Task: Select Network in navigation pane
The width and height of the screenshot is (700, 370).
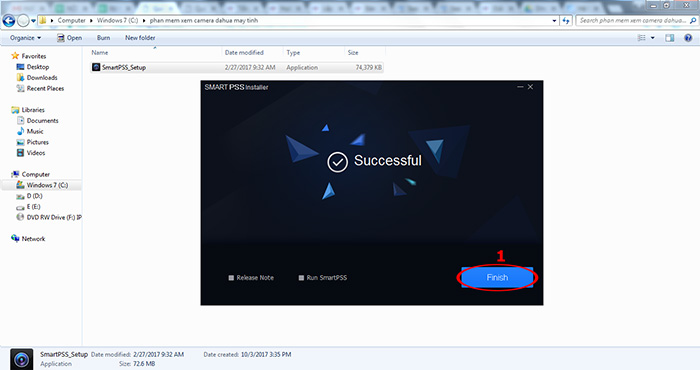Action: tap(33, 239)
